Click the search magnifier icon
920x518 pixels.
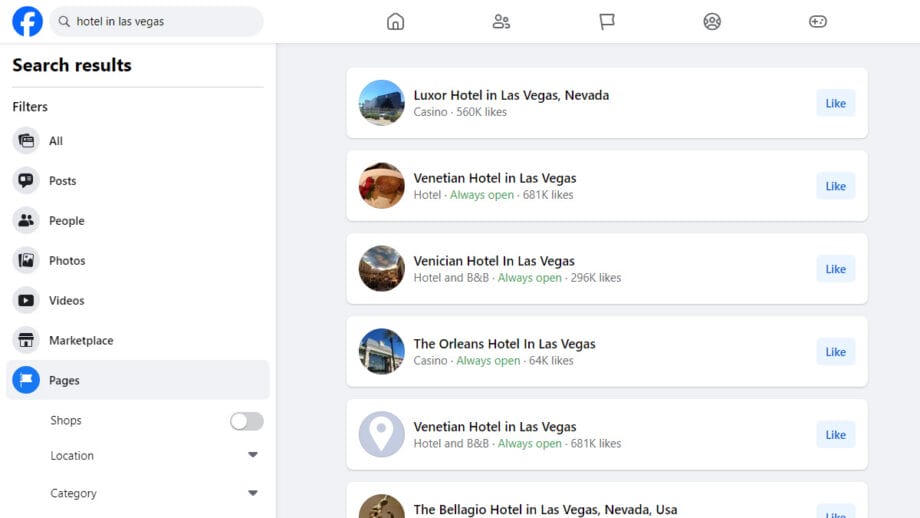point(64,22)
